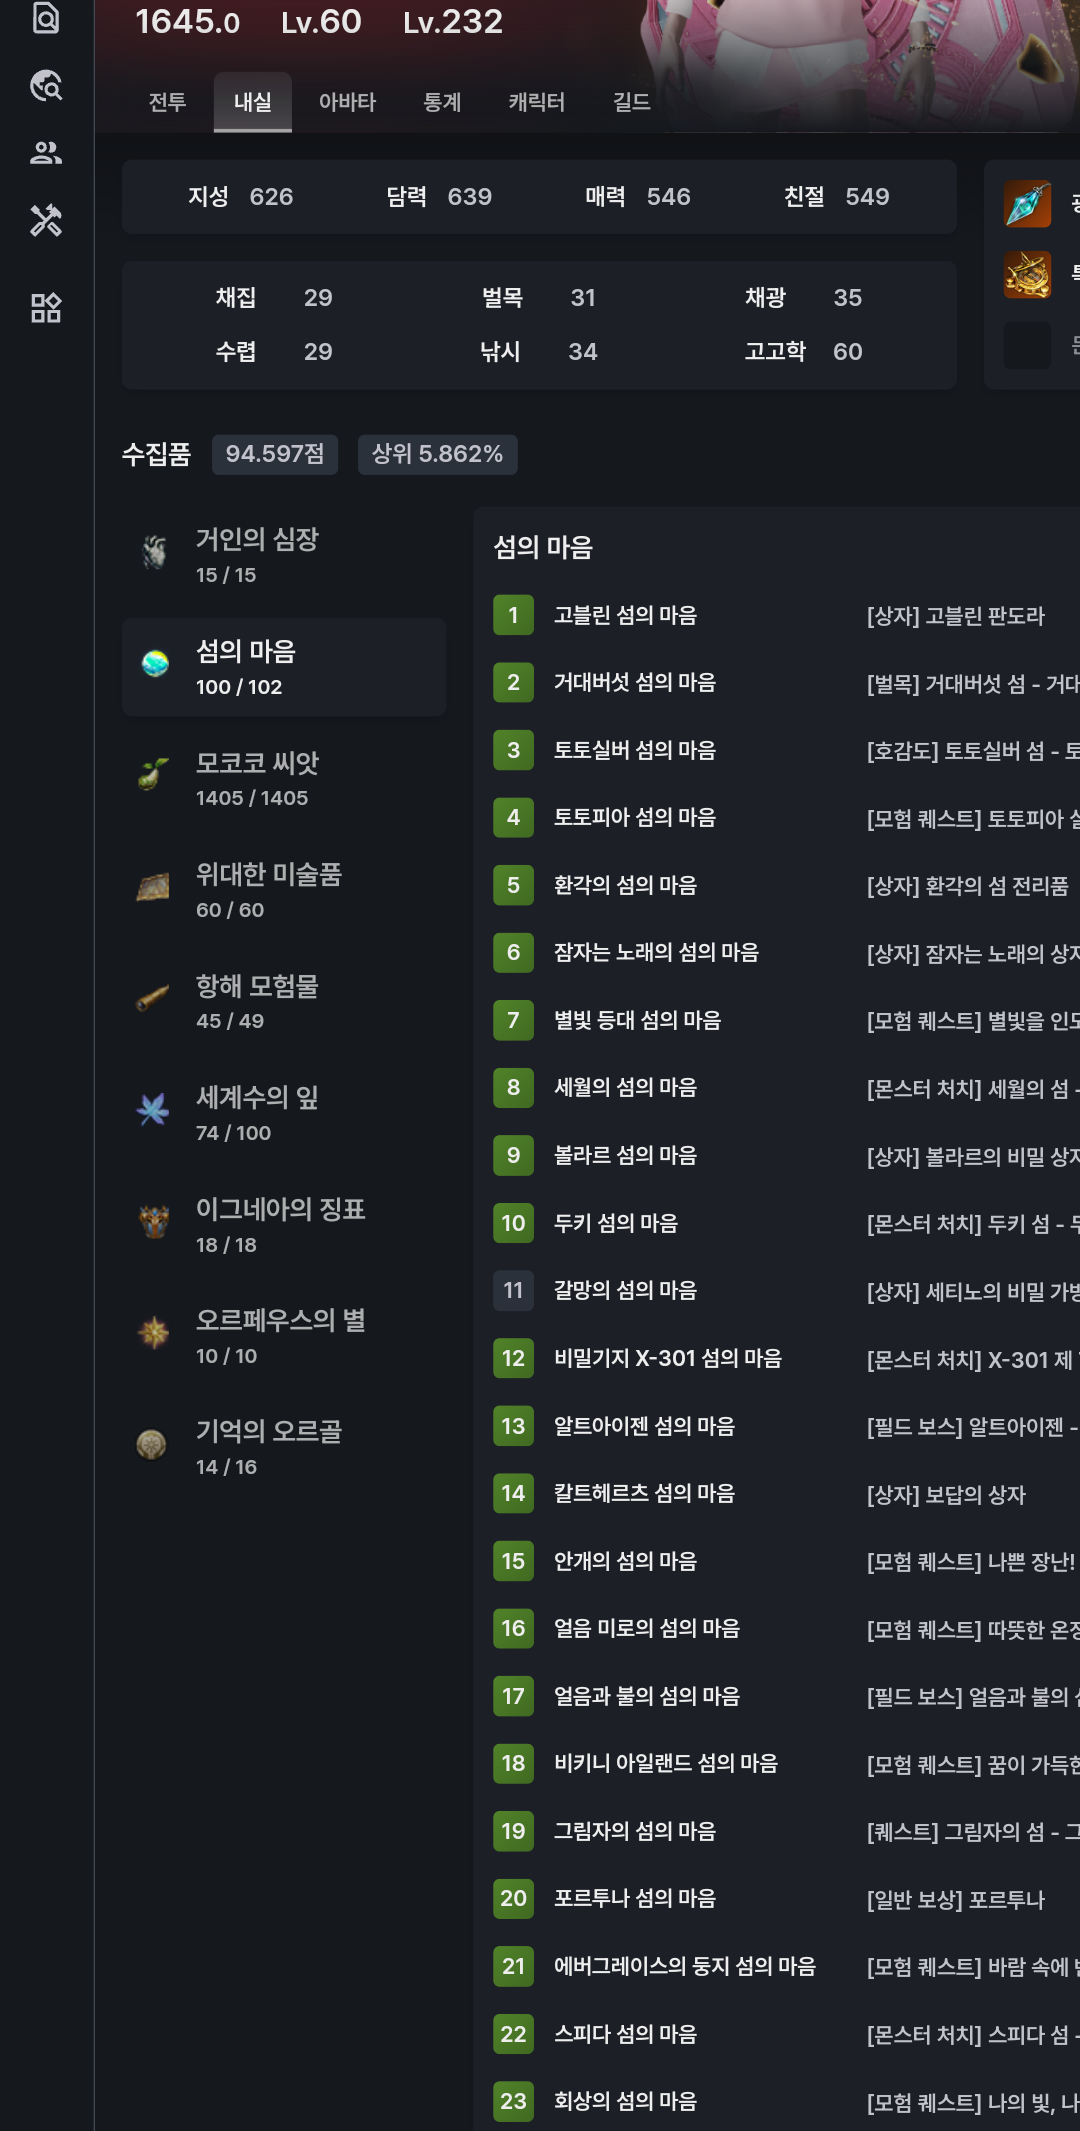This screenshot has height=2131, width=1080.
Task: Switch to the 전투 tab
Action: tap(167, 102)
